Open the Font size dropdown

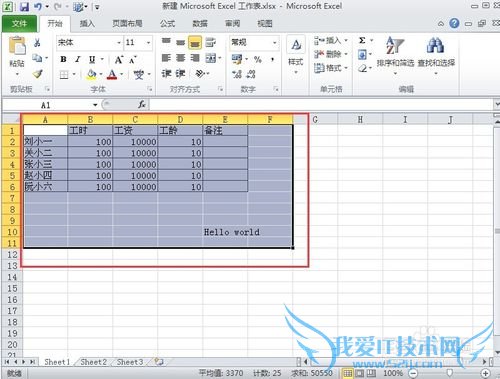pos(148,43)
